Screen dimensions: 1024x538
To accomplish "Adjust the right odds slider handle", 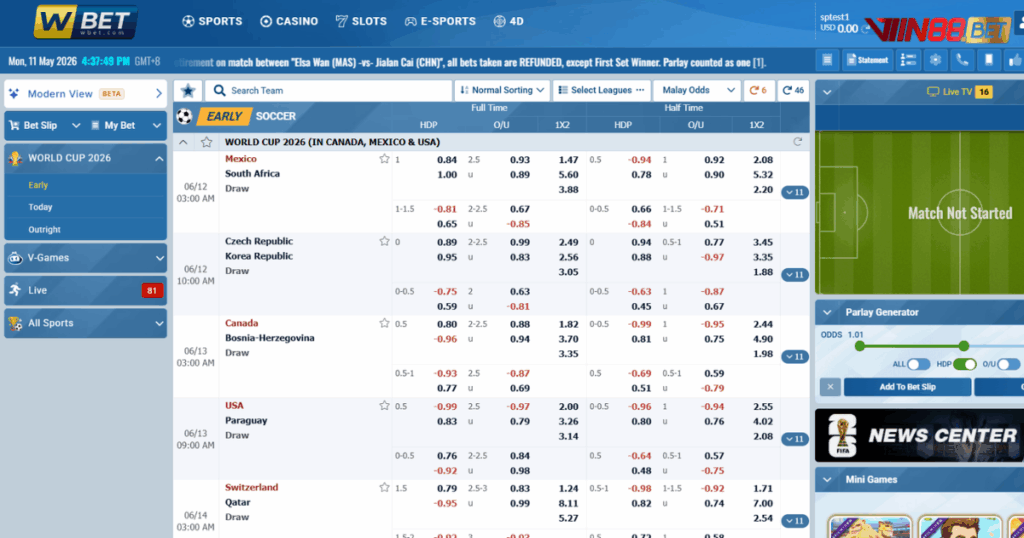I will [964, 346].
